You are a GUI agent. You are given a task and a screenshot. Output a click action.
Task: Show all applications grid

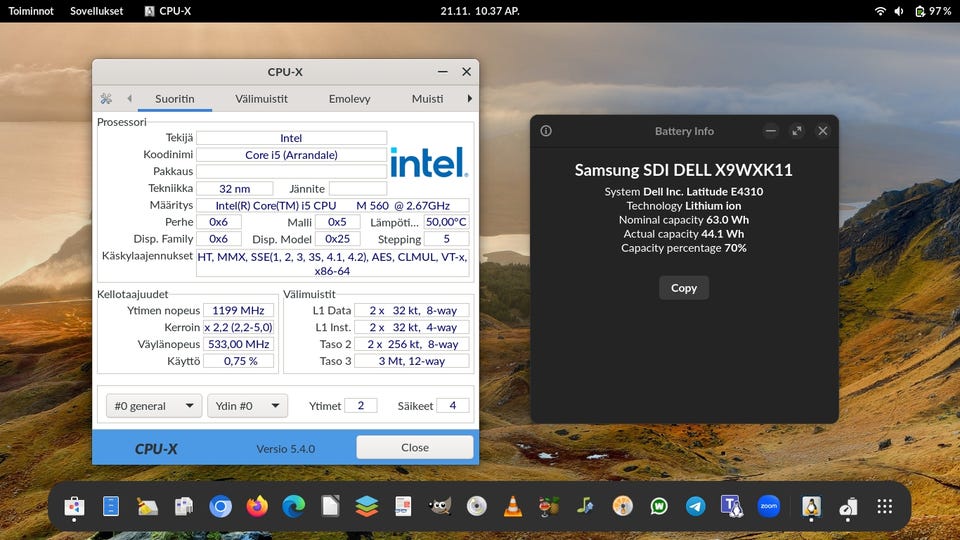(x=884, y=507)
